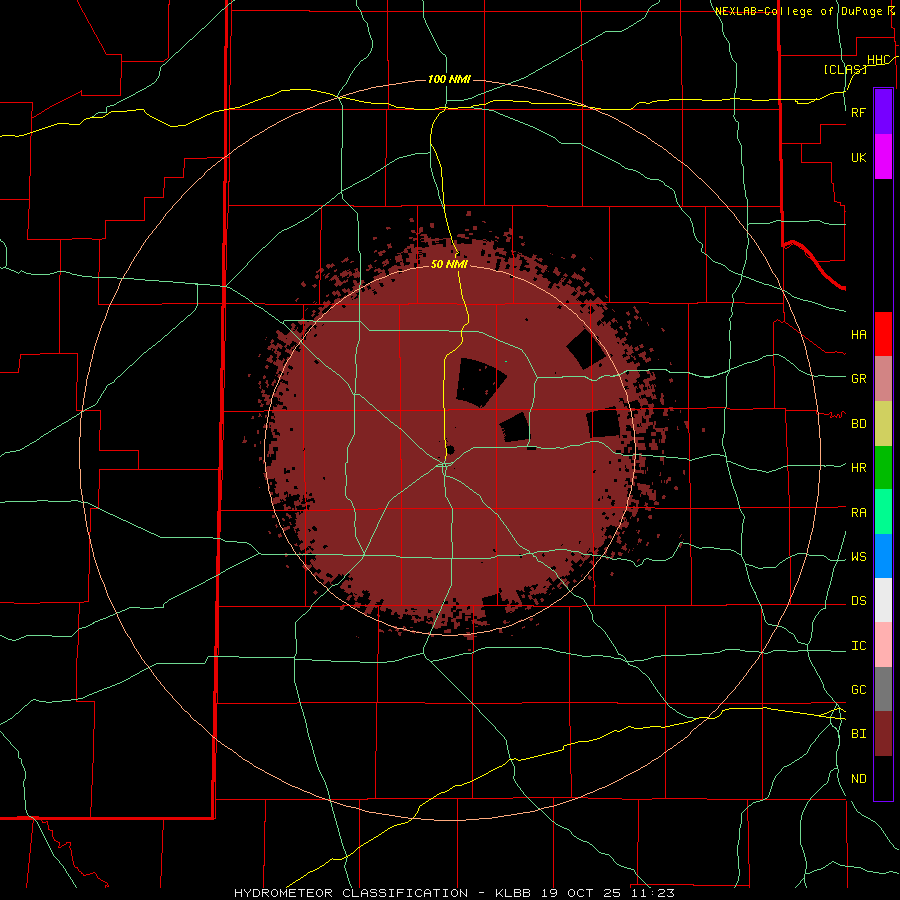
Task: Click the ND black color swatch
Action: pyautogui.click(x=883, y=778)
